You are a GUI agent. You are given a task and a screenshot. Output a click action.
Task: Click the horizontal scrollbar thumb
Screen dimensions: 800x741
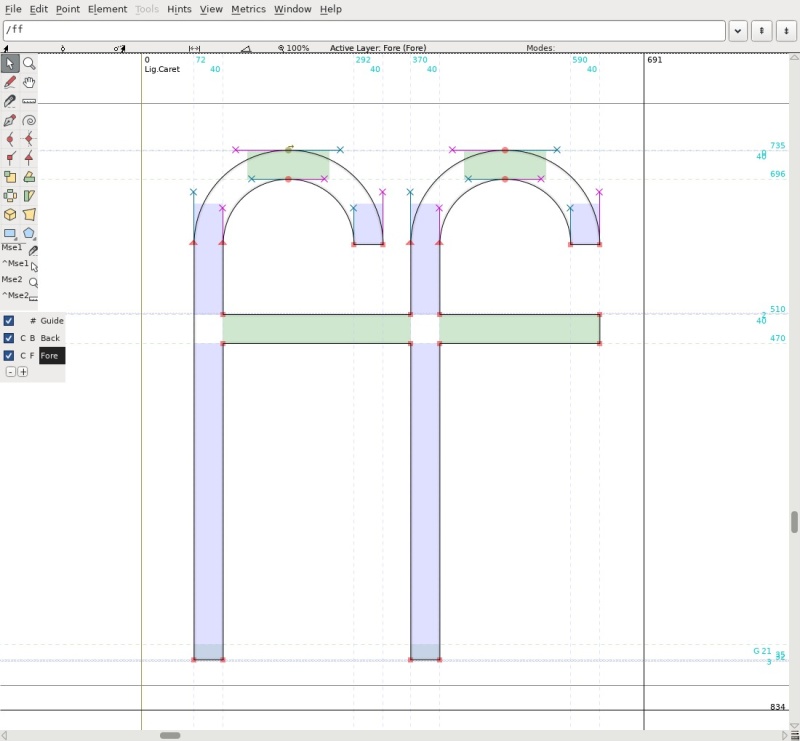(x=170, y=735)
